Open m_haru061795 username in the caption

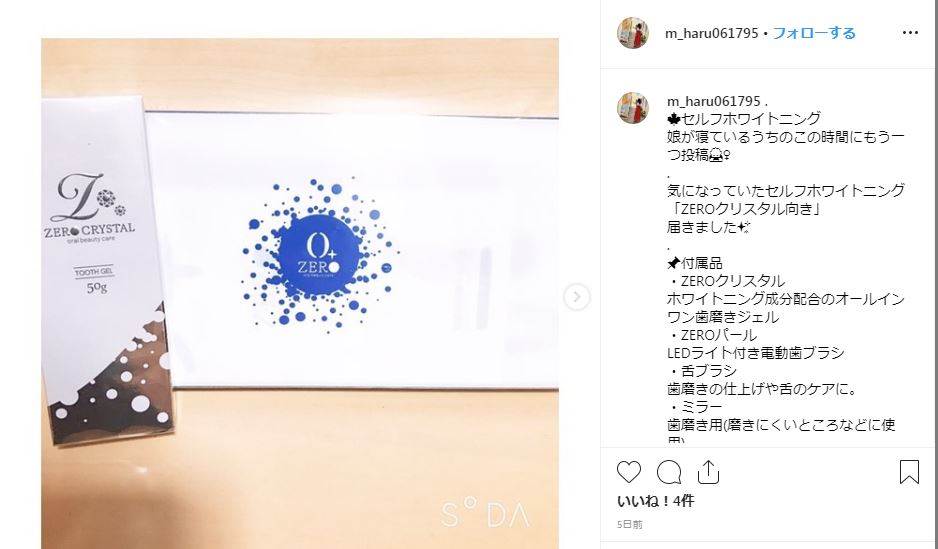[x=714, y=101]
